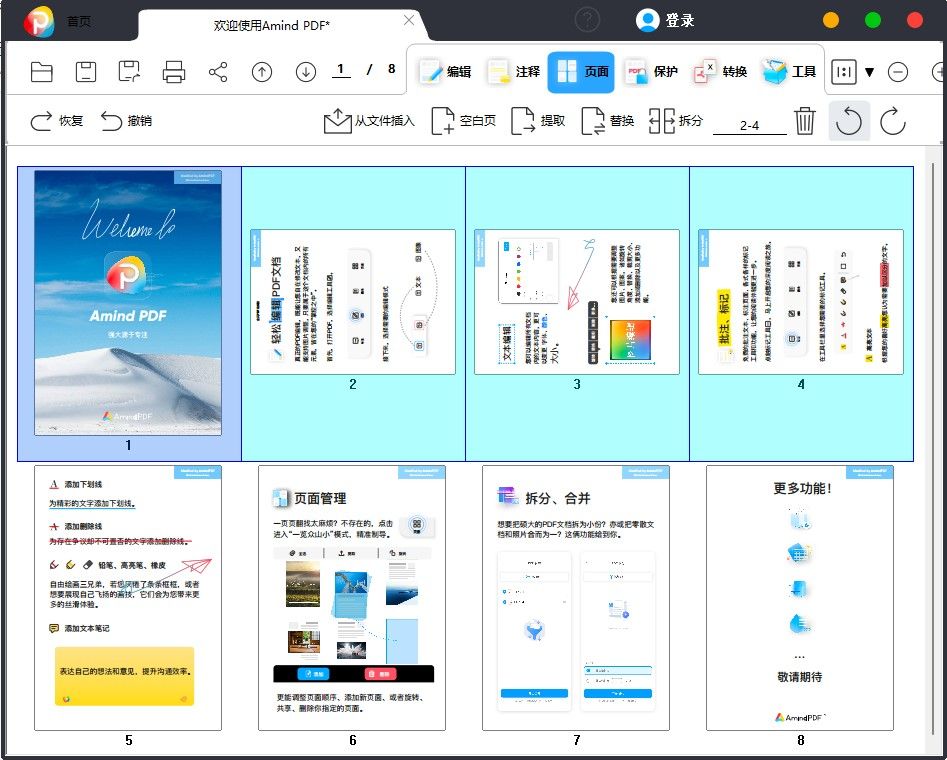Go to previous page with up arrow
Viewport: 947px width, 760px height.
click(x=262, y=72)
